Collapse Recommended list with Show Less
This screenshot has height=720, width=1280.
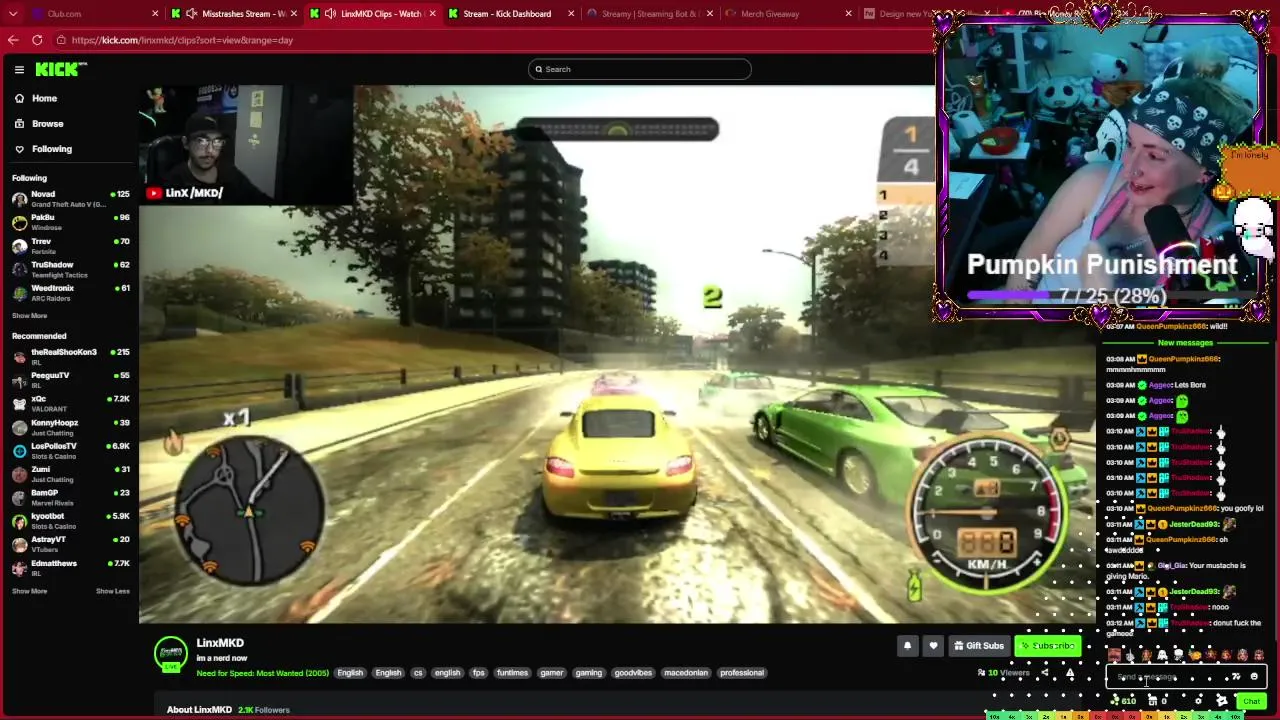click(113, 591)
